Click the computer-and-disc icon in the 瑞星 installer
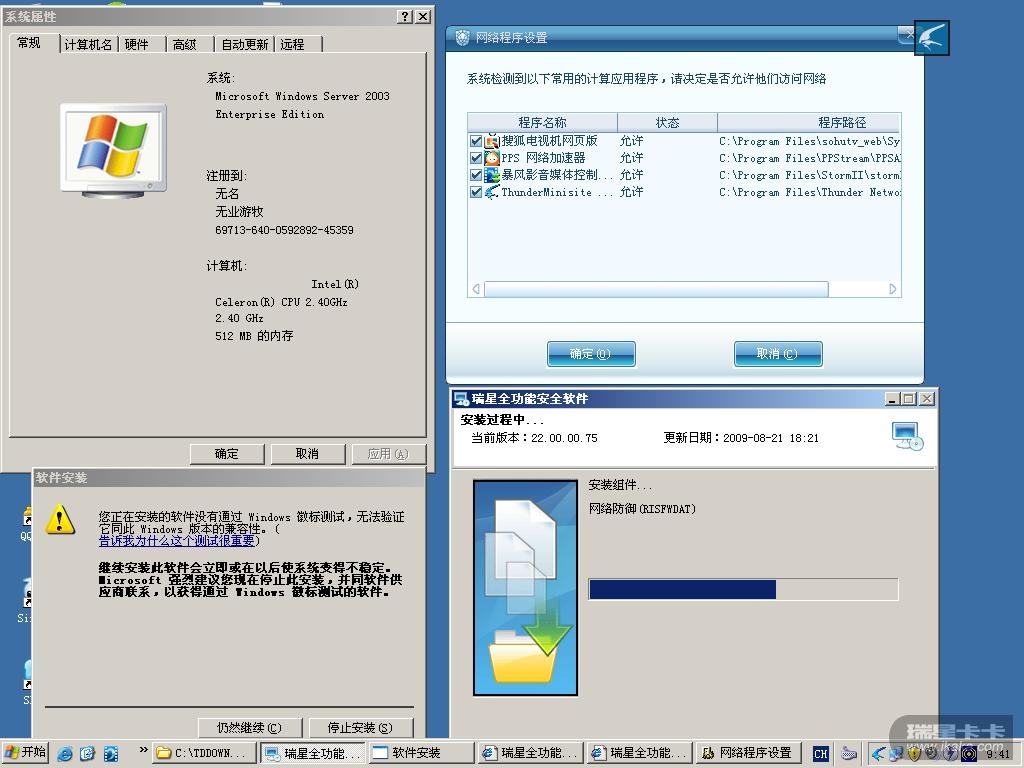The height and width of the screenshot is (768, 1024). pyautogui.click(x=908, y=436)
